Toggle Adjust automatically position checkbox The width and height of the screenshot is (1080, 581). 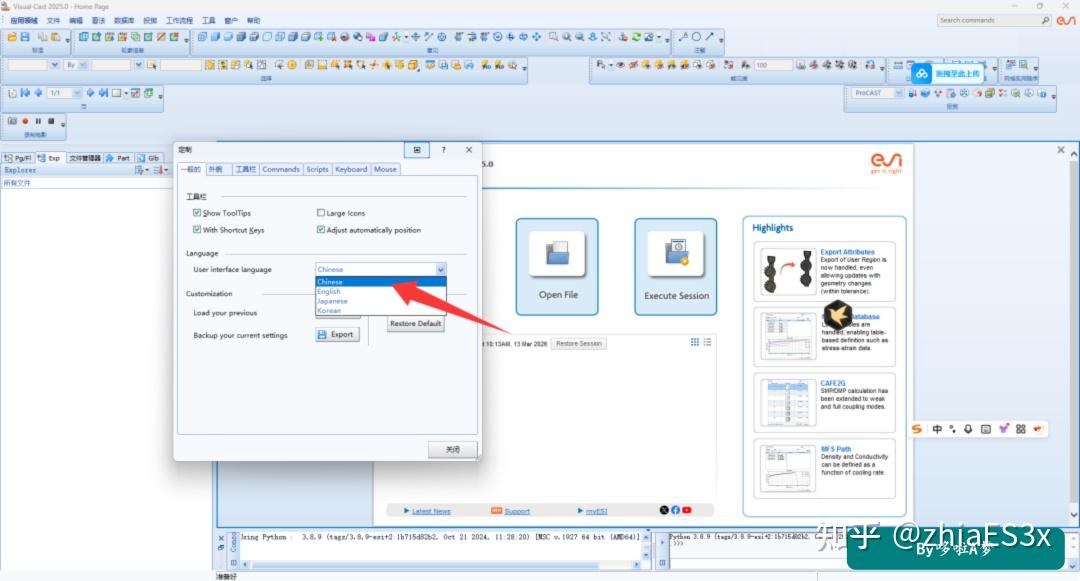(320, 229)
